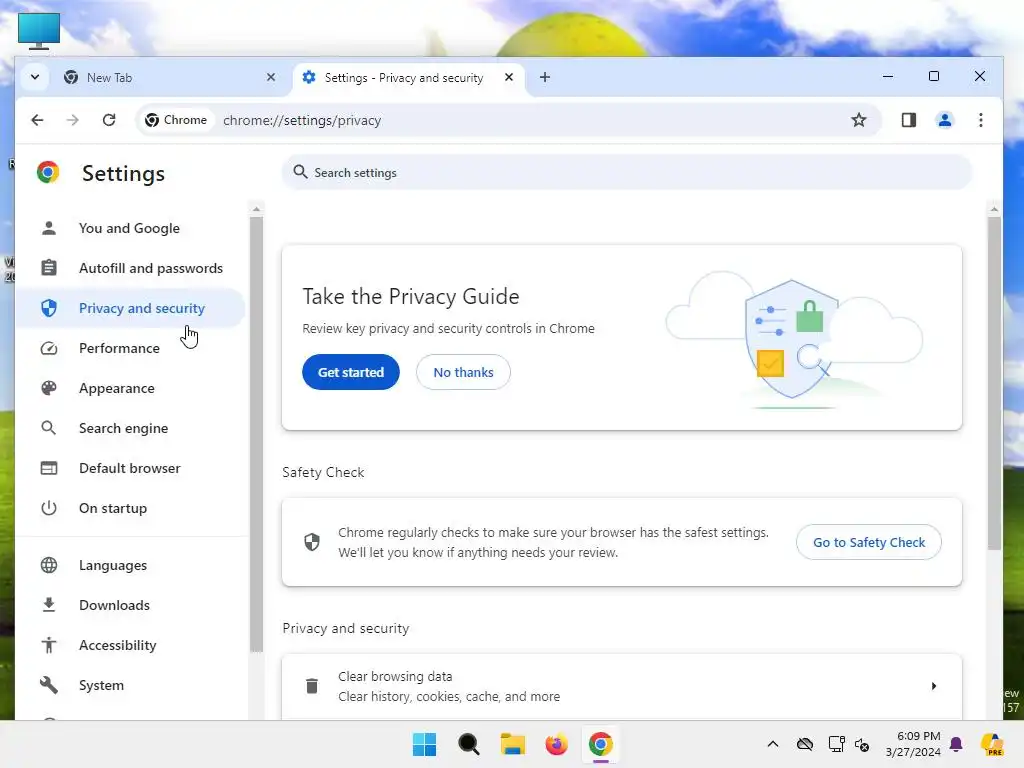Close the Settings tab
Screen dimensions: 1024x768
(509, 77)
